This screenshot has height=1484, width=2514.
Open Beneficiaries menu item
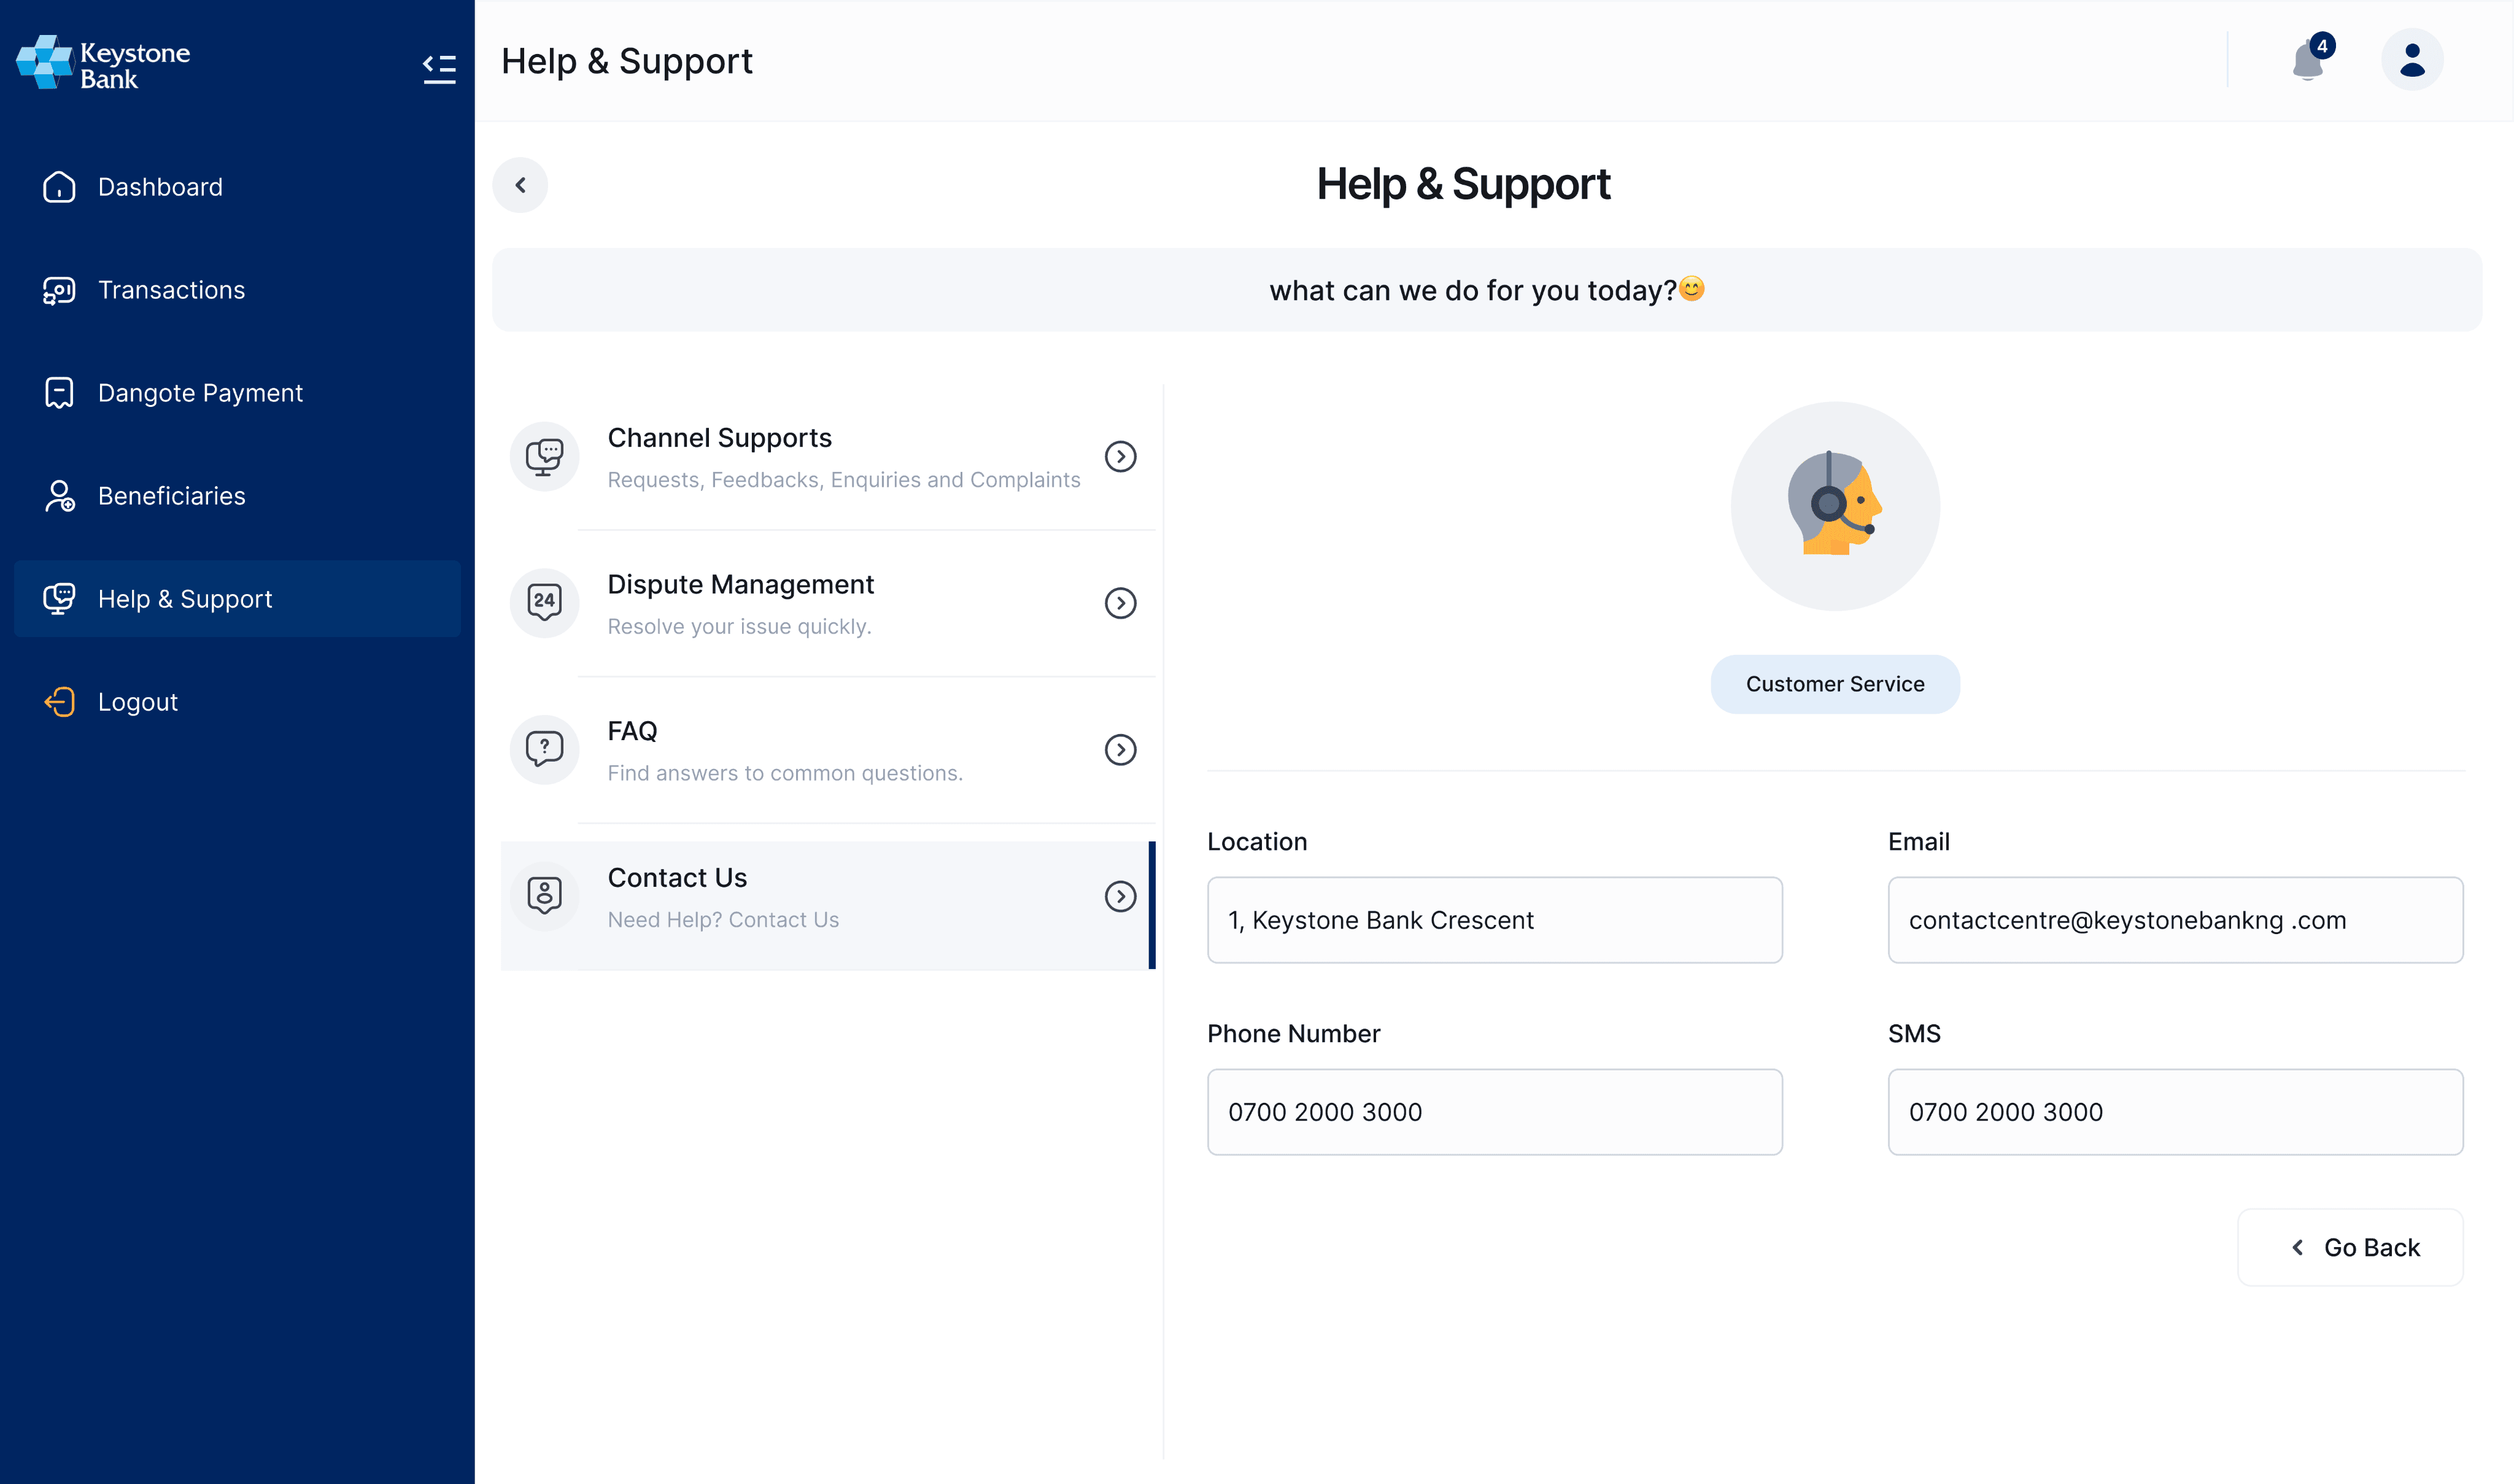[237, 496]
